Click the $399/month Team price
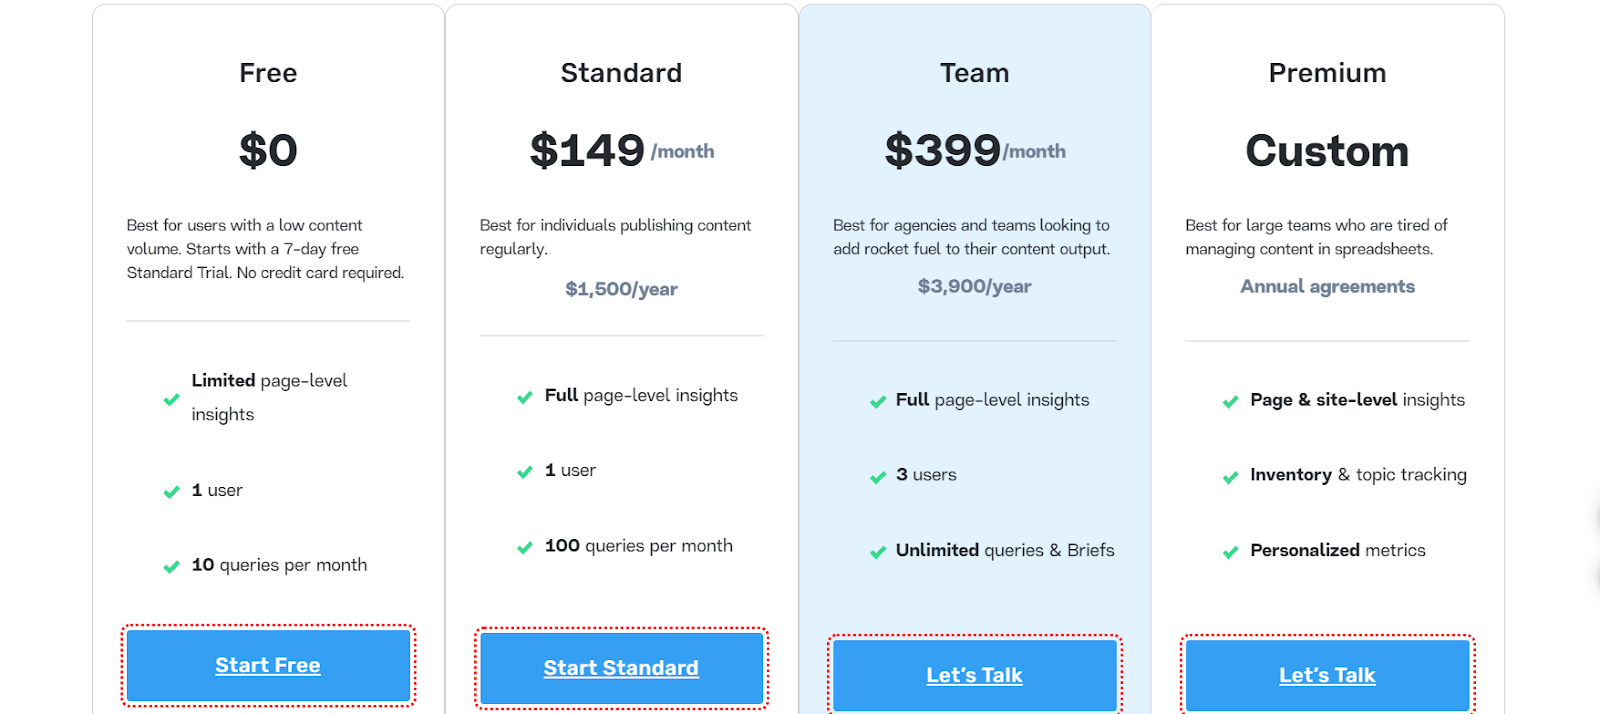The width and height of the screenshot is (1600, 714). click(974, 151)
